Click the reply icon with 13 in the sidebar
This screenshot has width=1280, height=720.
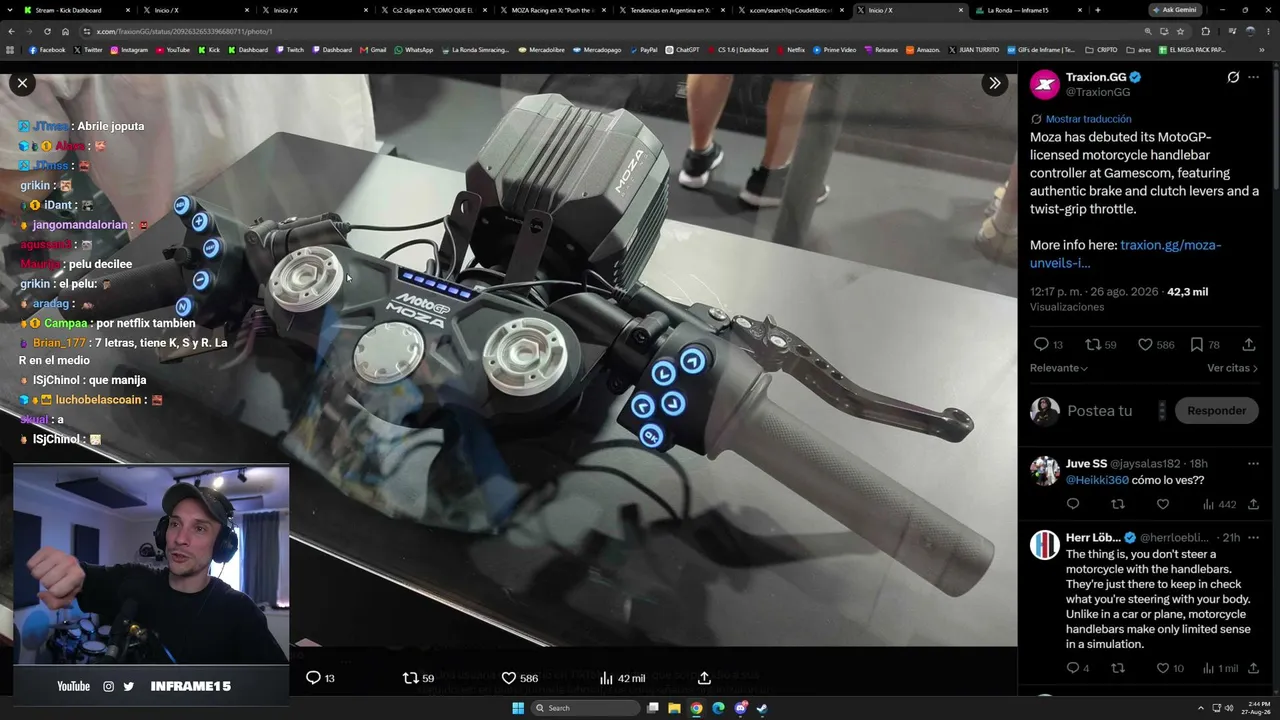pos(1048,344)
